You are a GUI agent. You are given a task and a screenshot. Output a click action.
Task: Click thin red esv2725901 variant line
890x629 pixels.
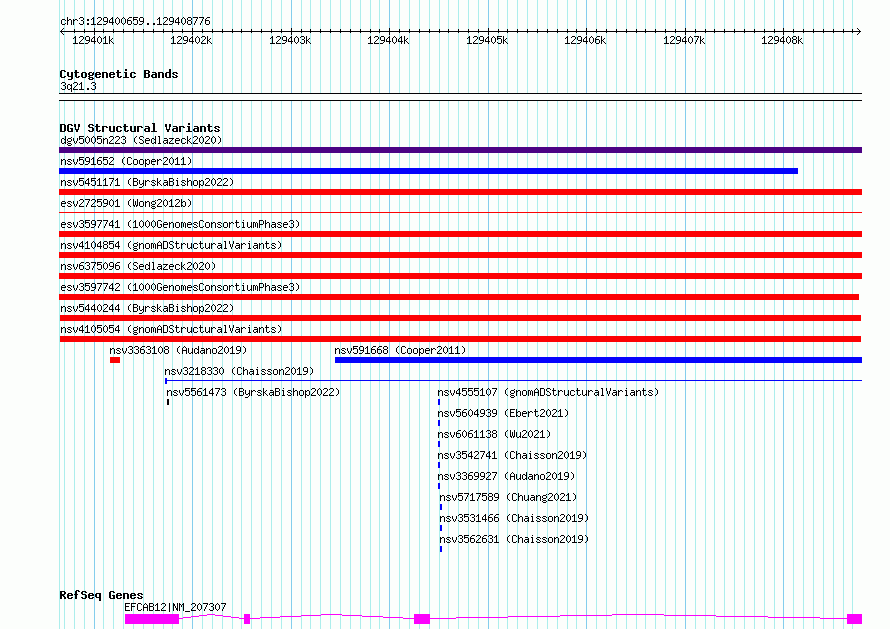coord(460,213)
